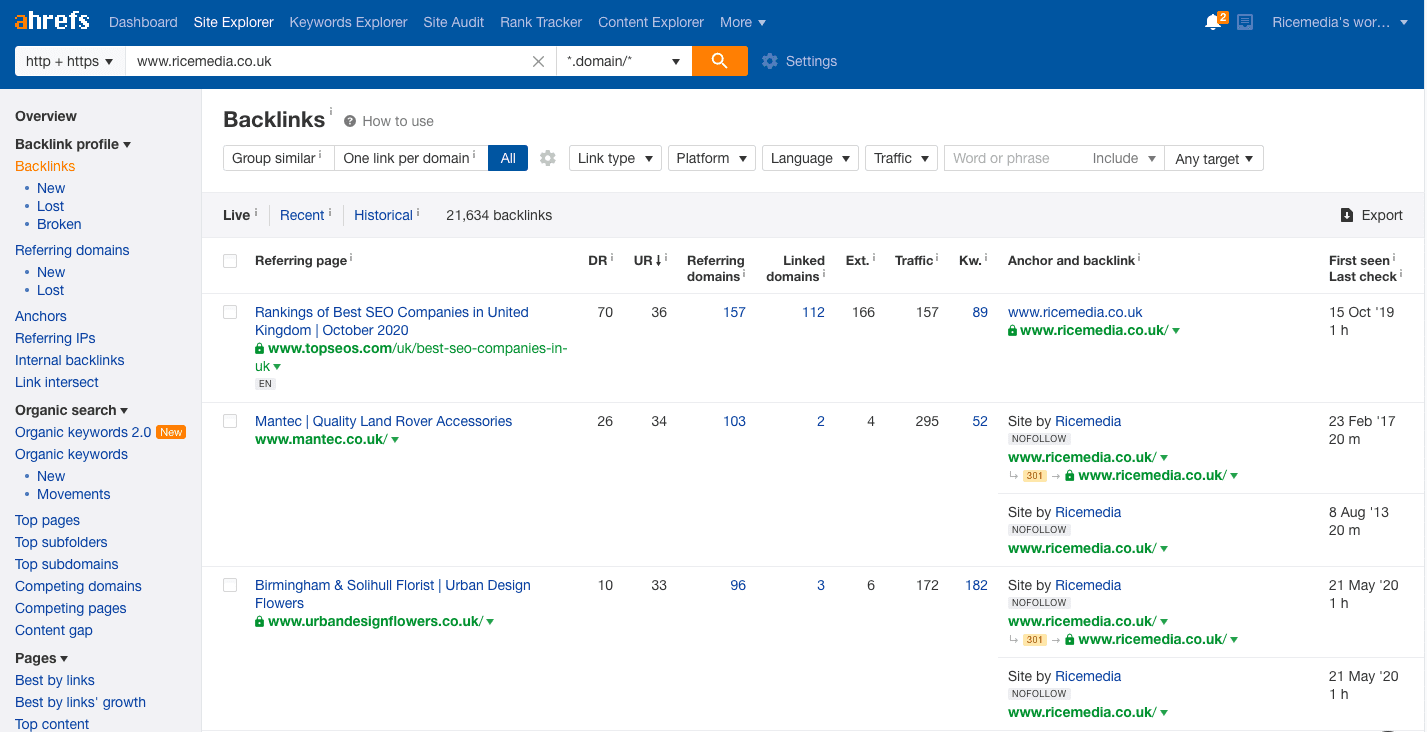Collapse the Organic search section
This screenshot has height=732, width=1427.
(72, 410)
